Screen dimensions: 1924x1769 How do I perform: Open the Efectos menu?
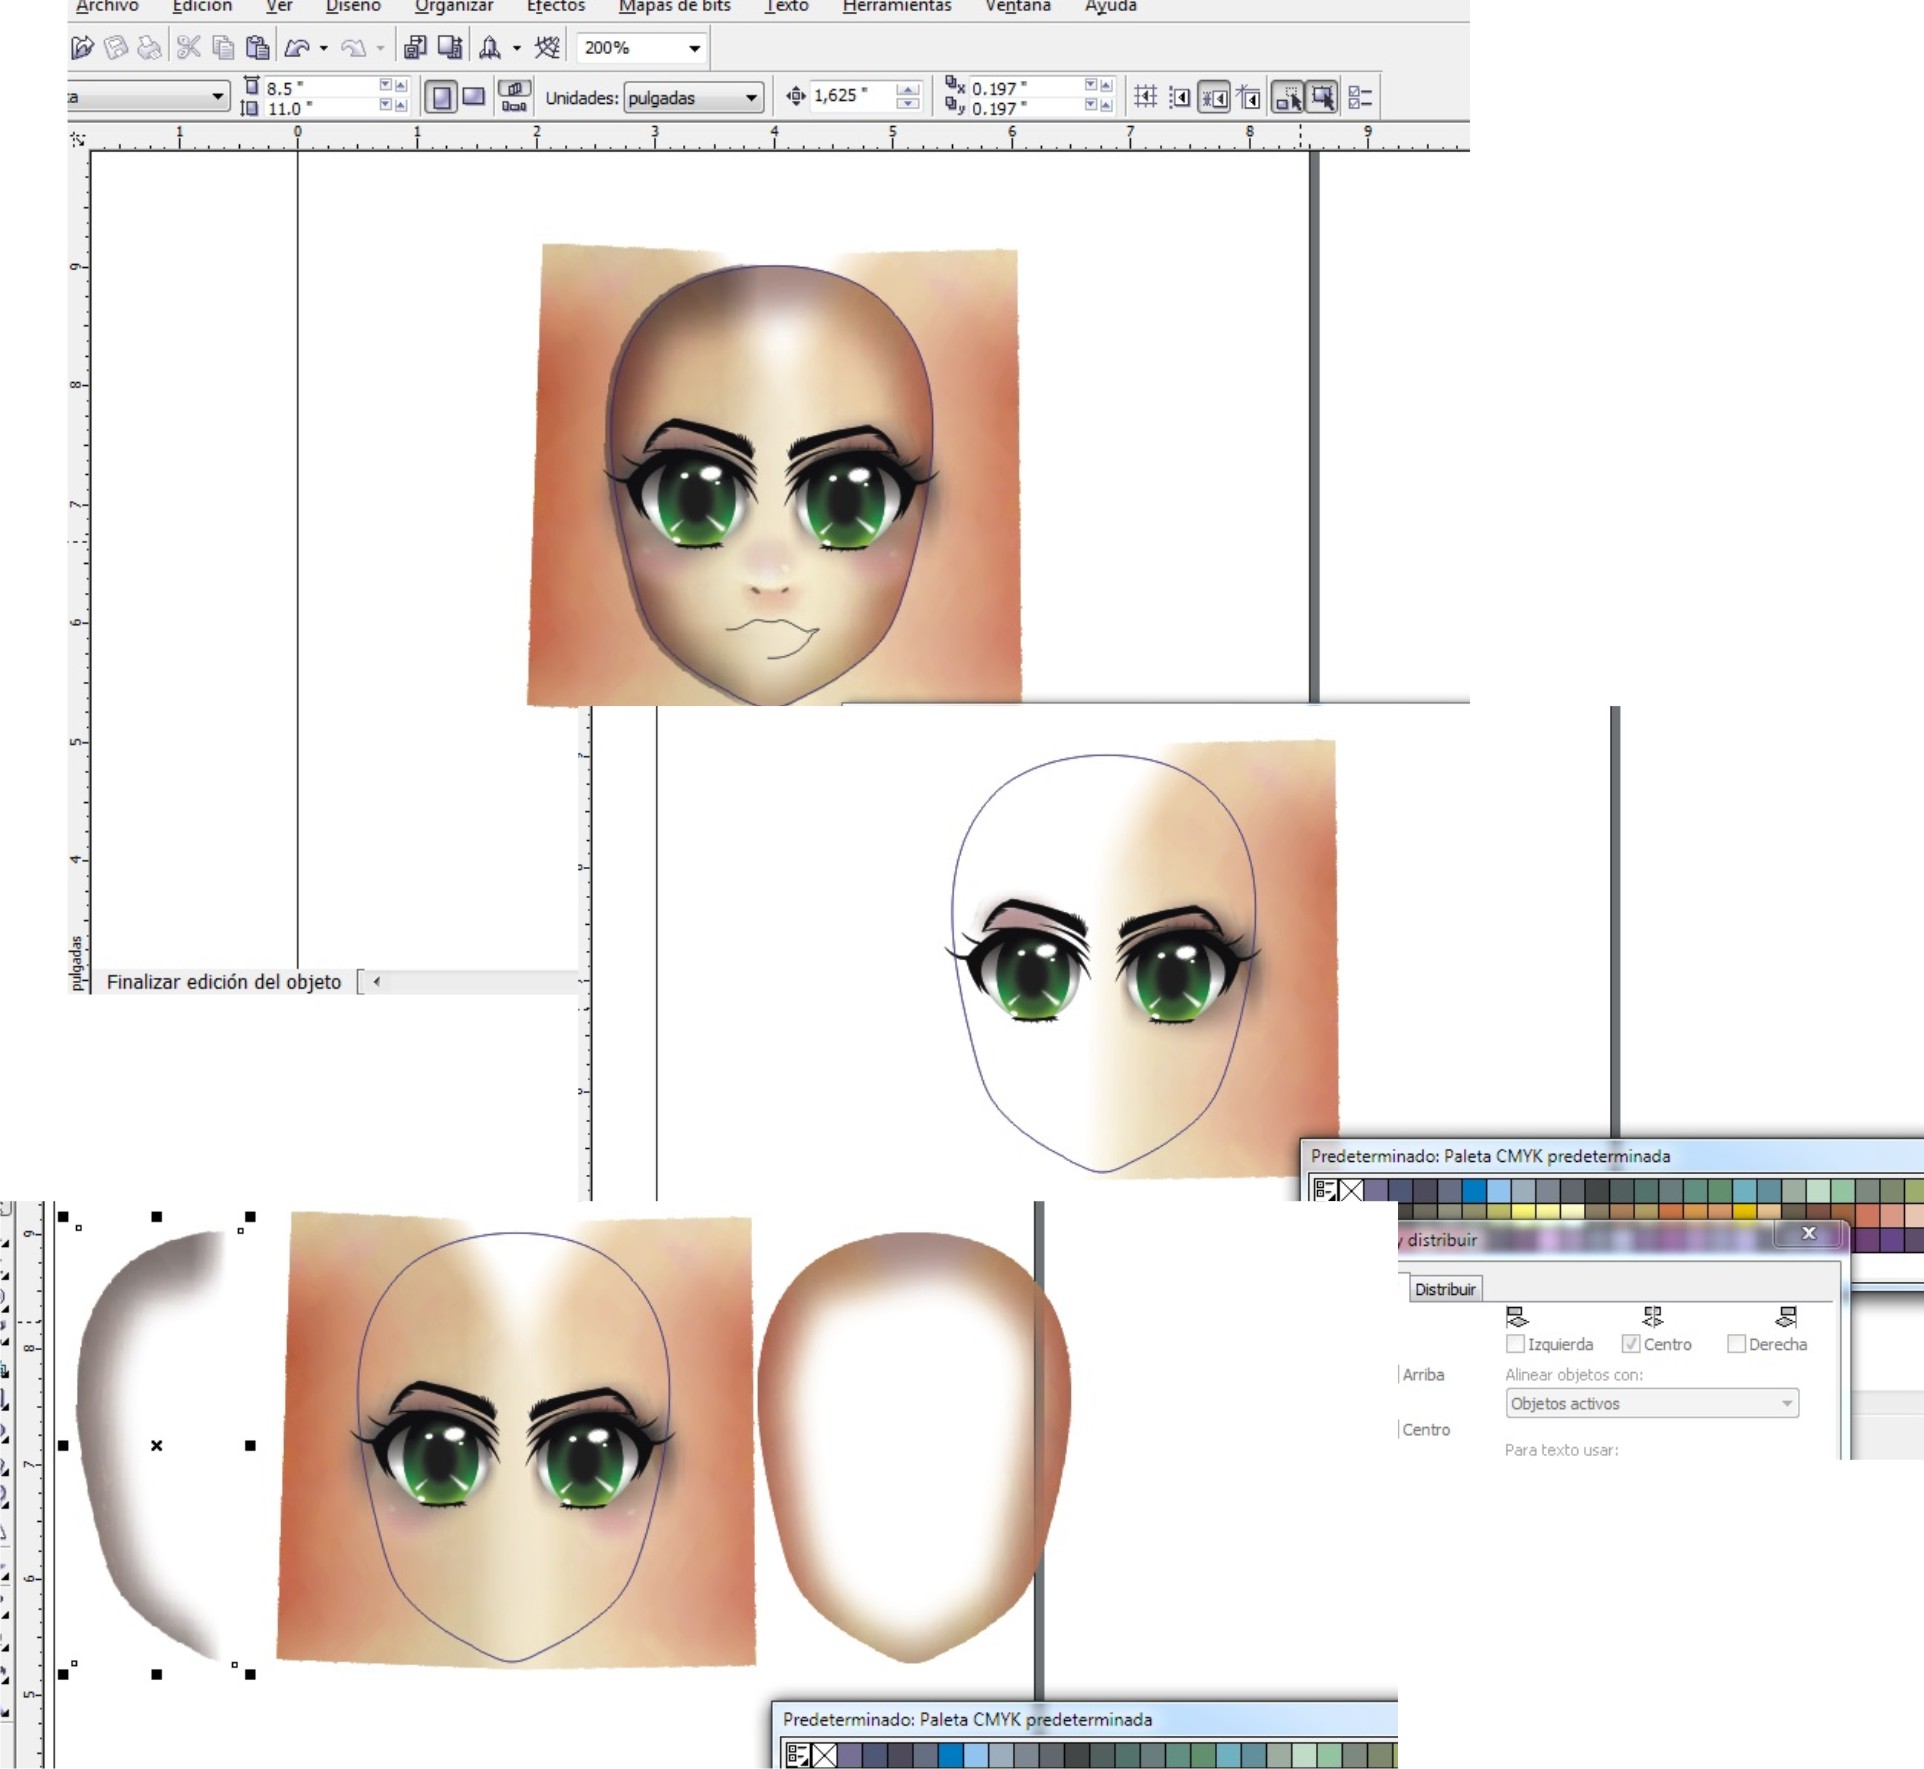[x=555, y=6]
